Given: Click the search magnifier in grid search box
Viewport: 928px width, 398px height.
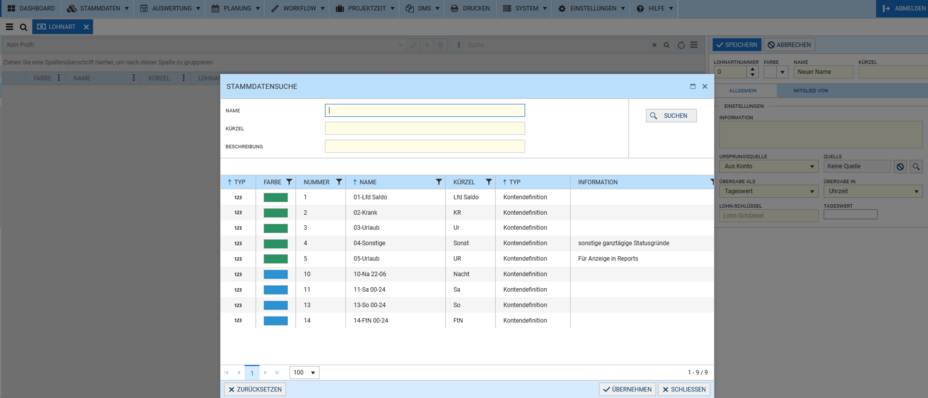Looking at the screenshot, I should click(x=666, y=45).
